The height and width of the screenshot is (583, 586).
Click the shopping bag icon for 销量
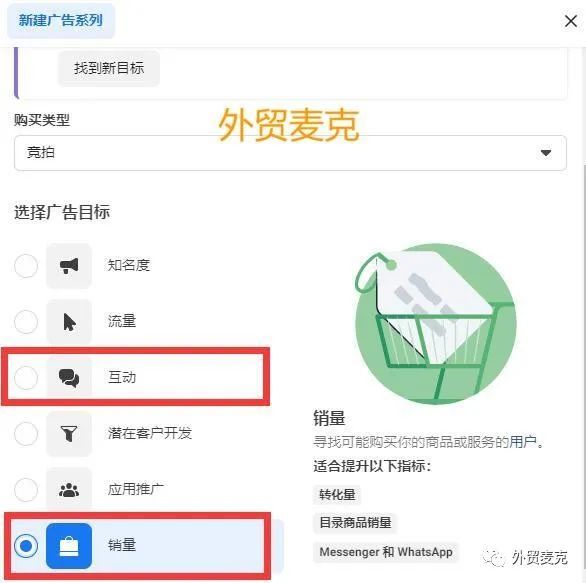click(69, 546)
